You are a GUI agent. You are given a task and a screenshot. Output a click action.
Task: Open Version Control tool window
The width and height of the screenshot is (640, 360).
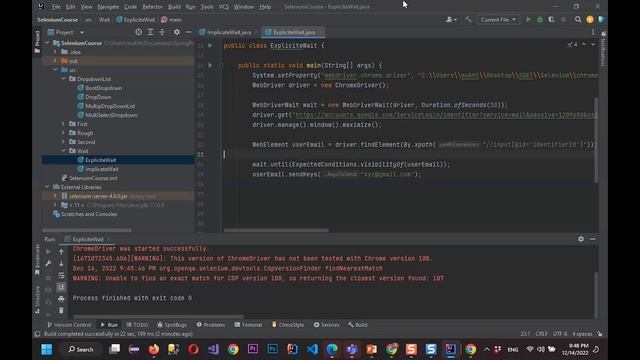[x=69, y=325]
